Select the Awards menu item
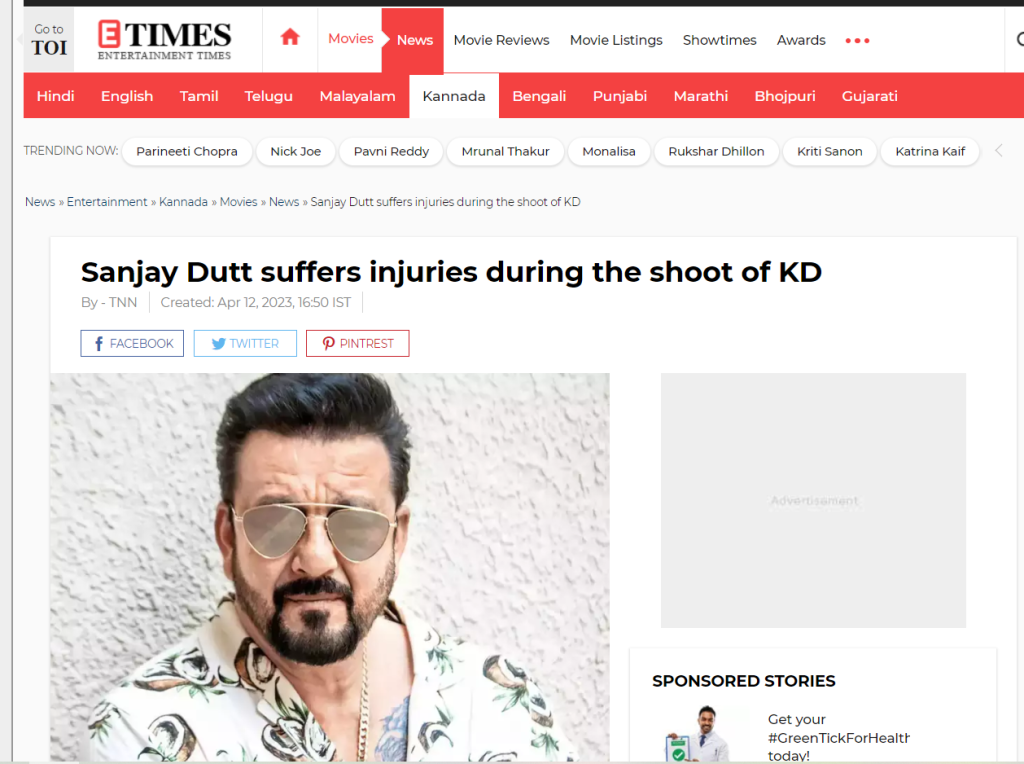 point(801,40)
